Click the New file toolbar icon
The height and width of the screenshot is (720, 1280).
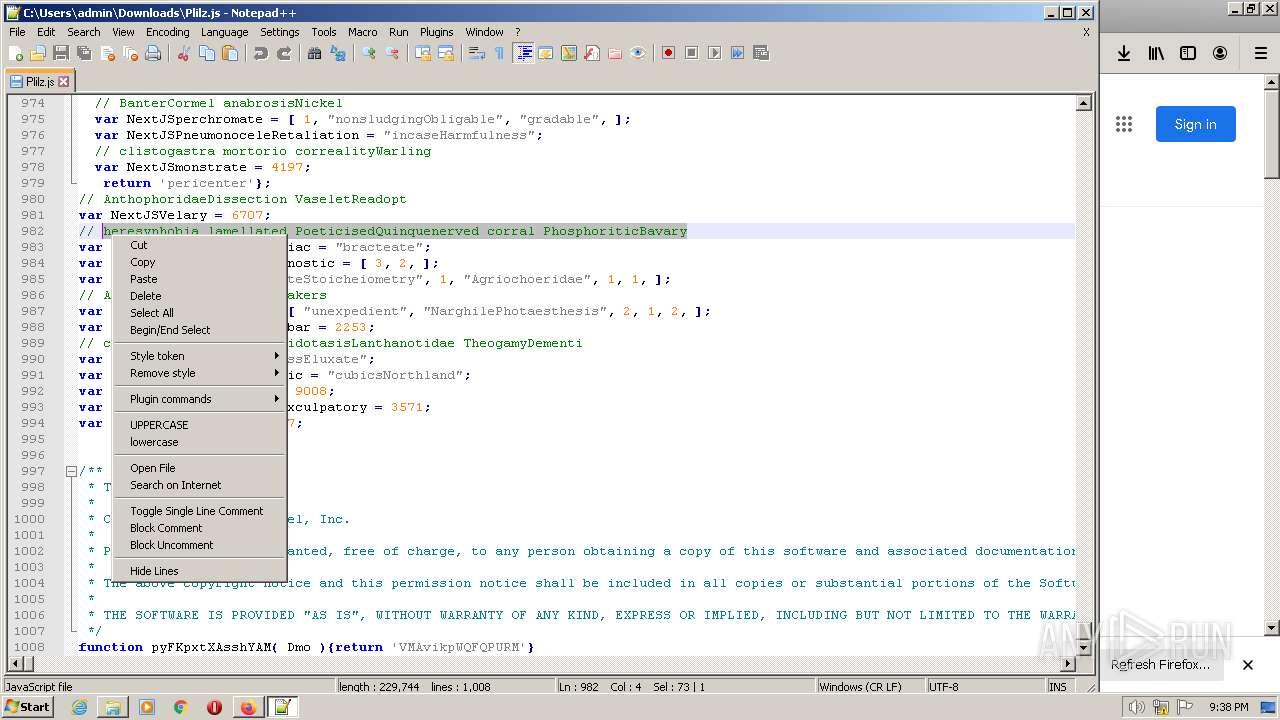16,53
